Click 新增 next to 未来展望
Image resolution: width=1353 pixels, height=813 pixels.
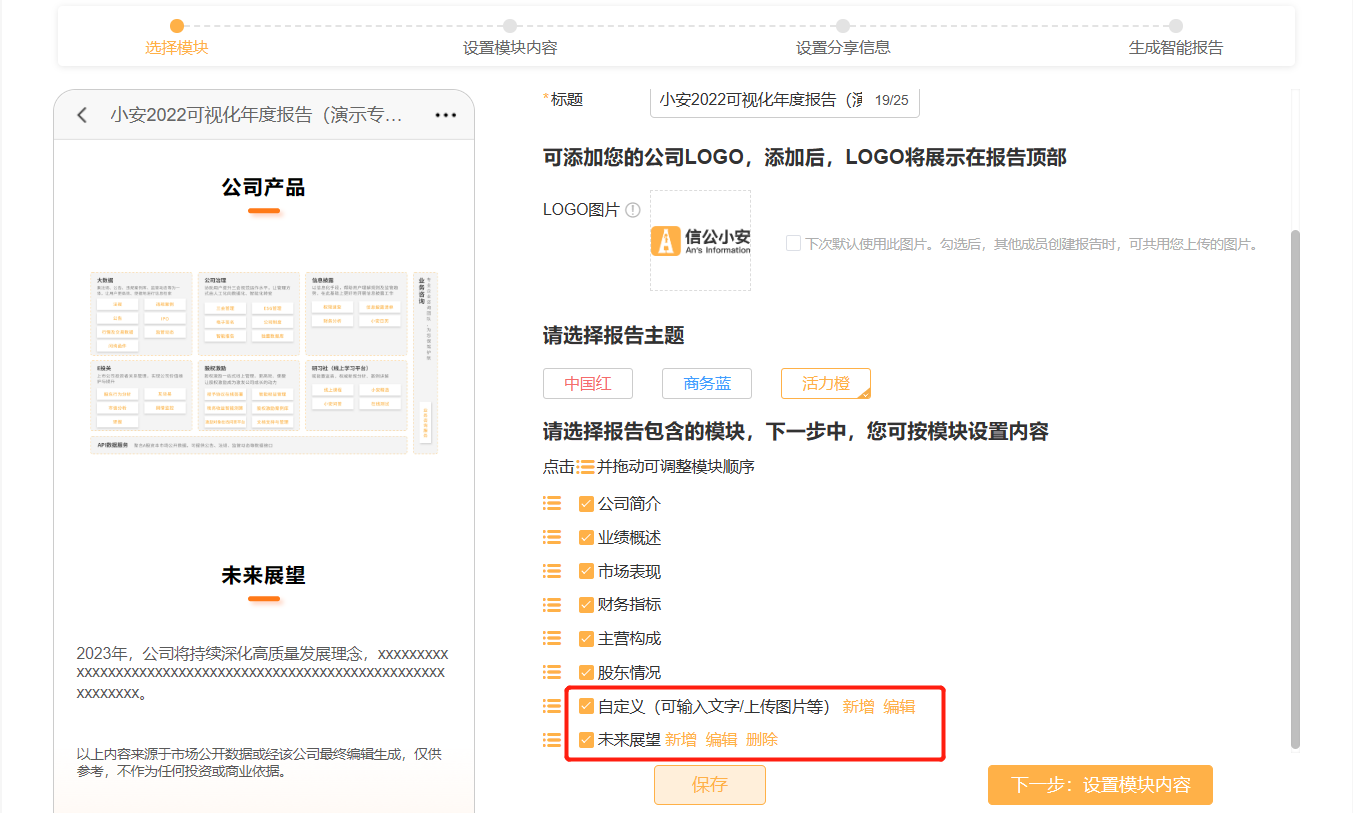681,740
